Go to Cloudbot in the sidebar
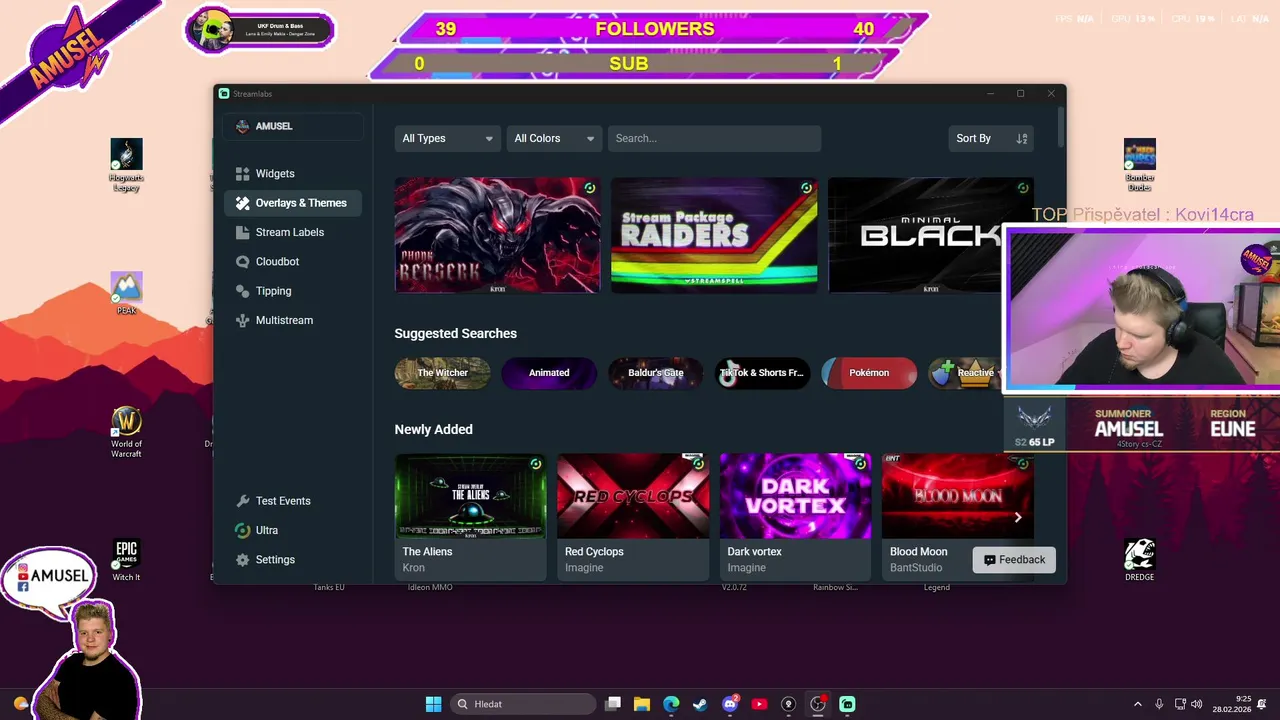The height and width of the screenshot is (720, 1280). (x=293, y=261)
